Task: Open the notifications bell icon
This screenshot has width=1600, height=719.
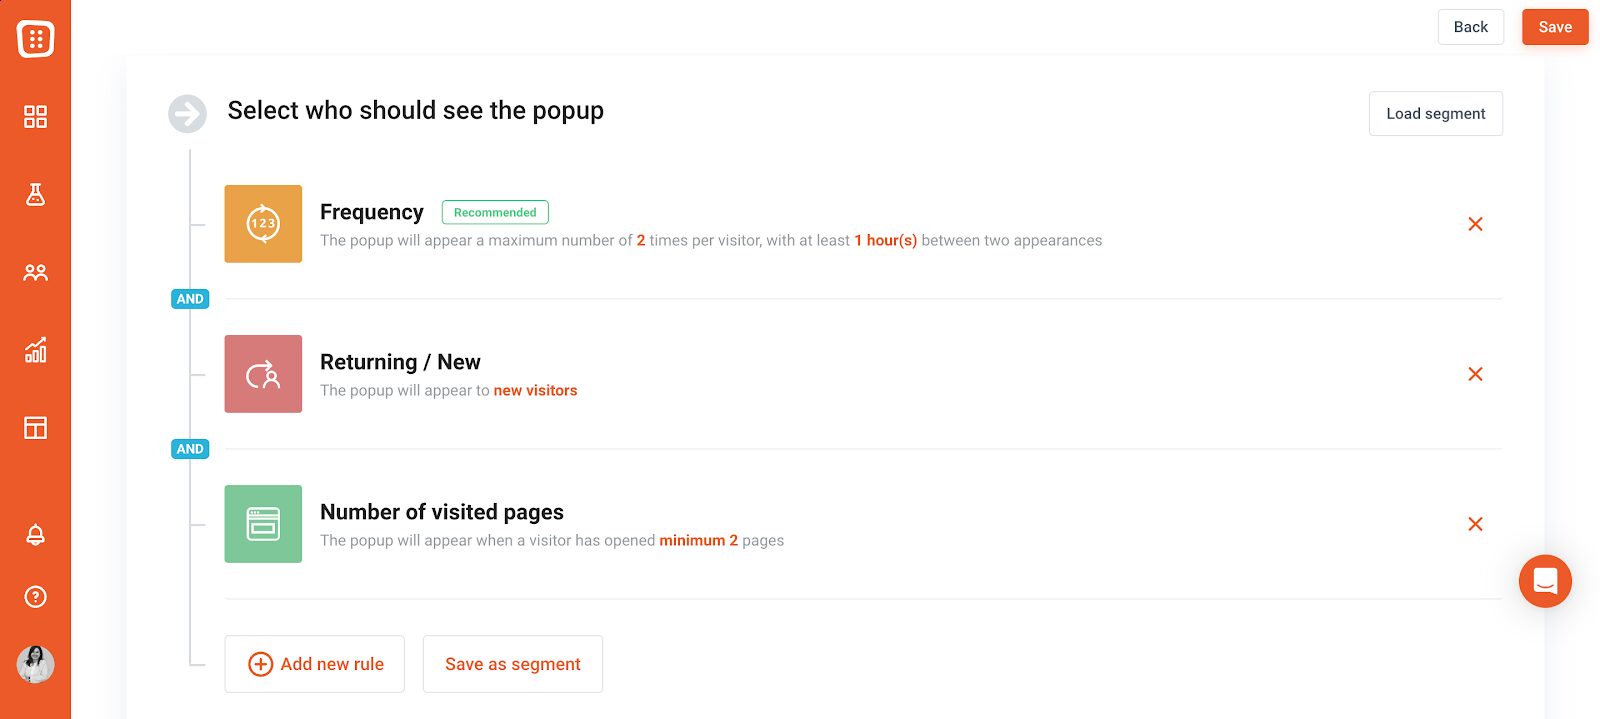Action: pos(35,535)
